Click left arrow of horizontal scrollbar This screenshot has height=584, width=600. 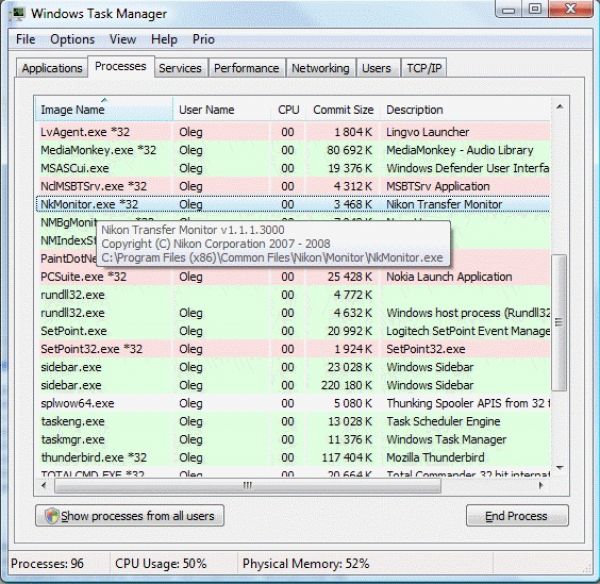pos(44,485)
